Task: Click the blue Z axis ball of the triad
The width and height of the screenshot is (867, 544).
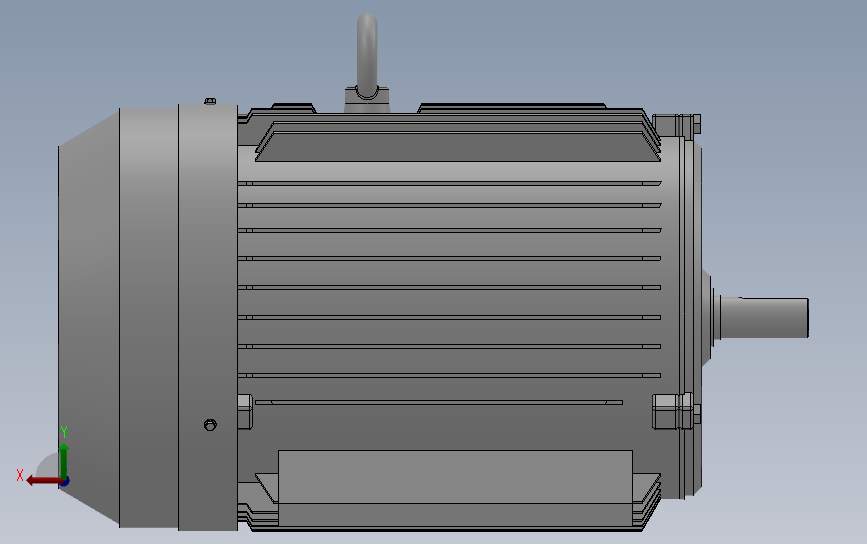Action: (65, 482)
